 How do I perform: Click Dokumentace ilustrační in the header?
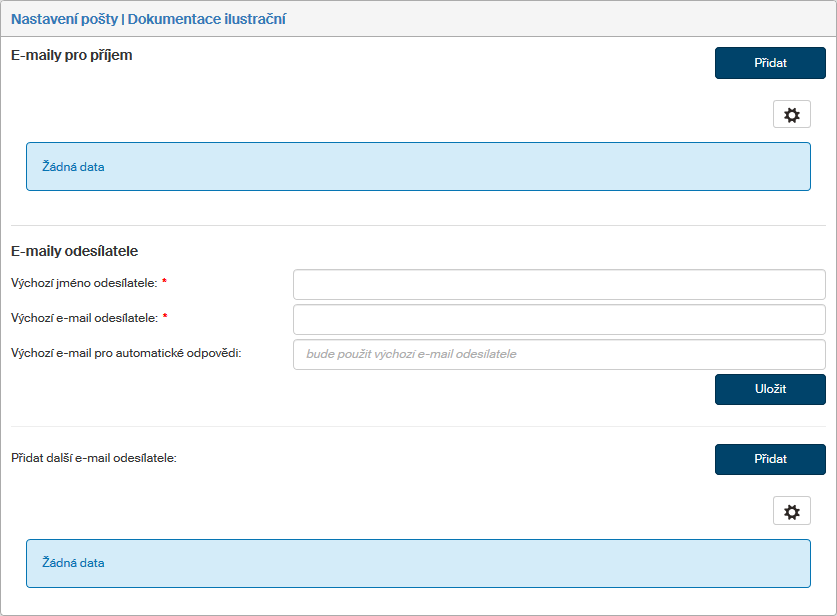pos(207,19)
